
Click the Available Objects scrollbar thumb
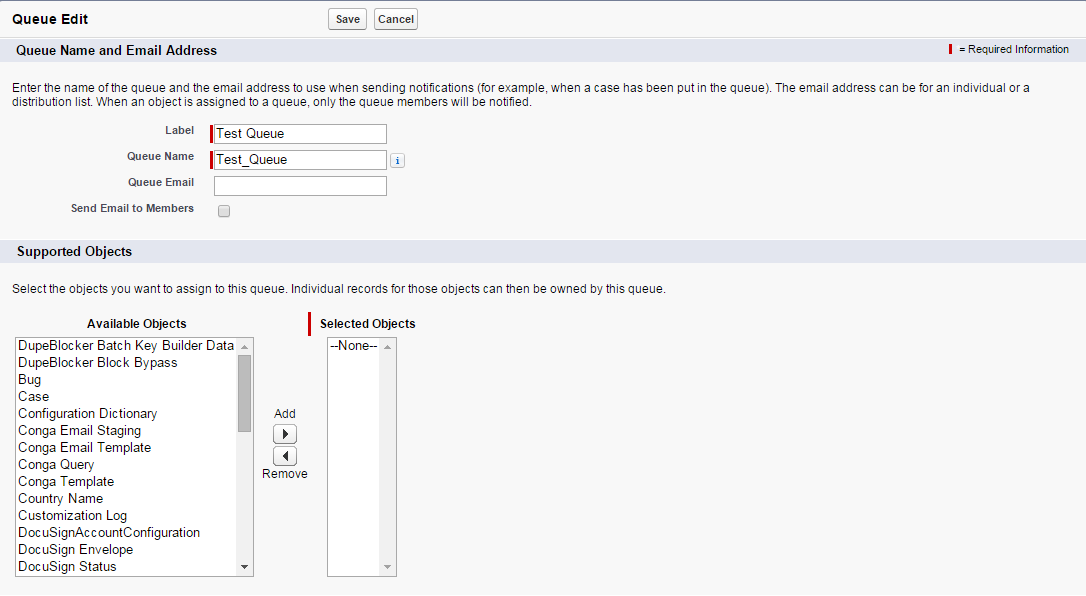tap(244, 392)
